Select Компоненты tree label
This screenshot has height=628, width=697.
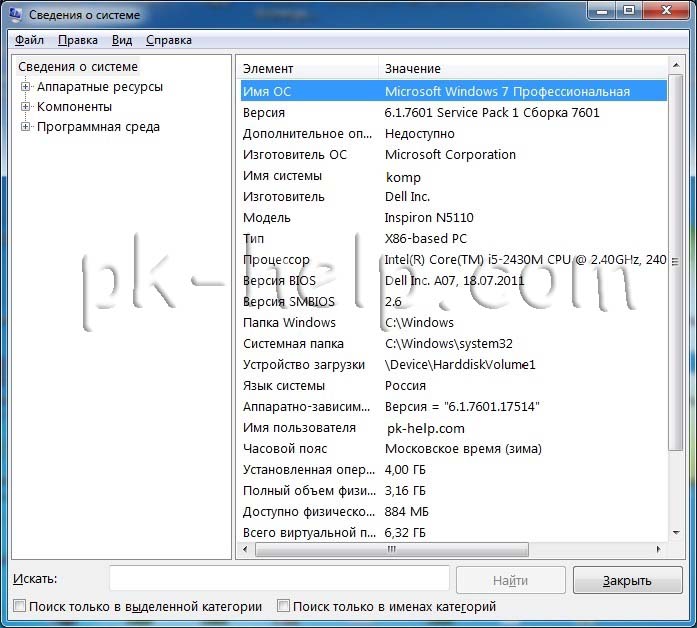(74, 107)
